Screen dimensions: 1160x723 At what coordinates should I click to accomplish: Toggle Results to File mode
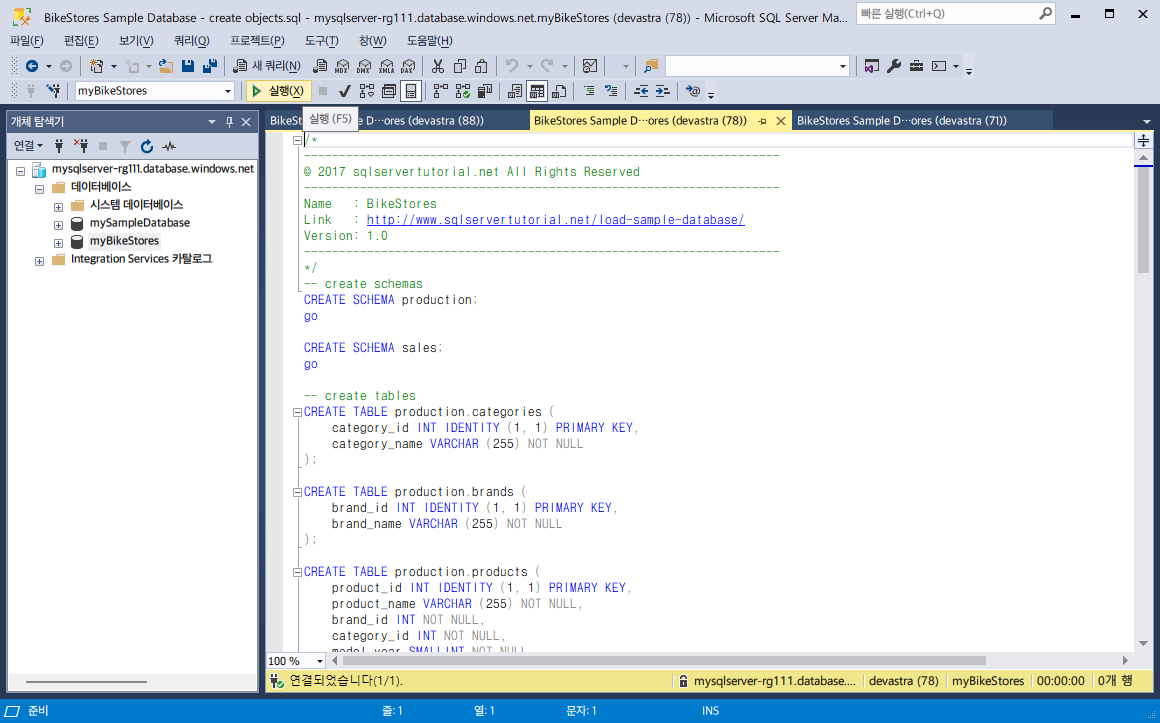point(559,91)
